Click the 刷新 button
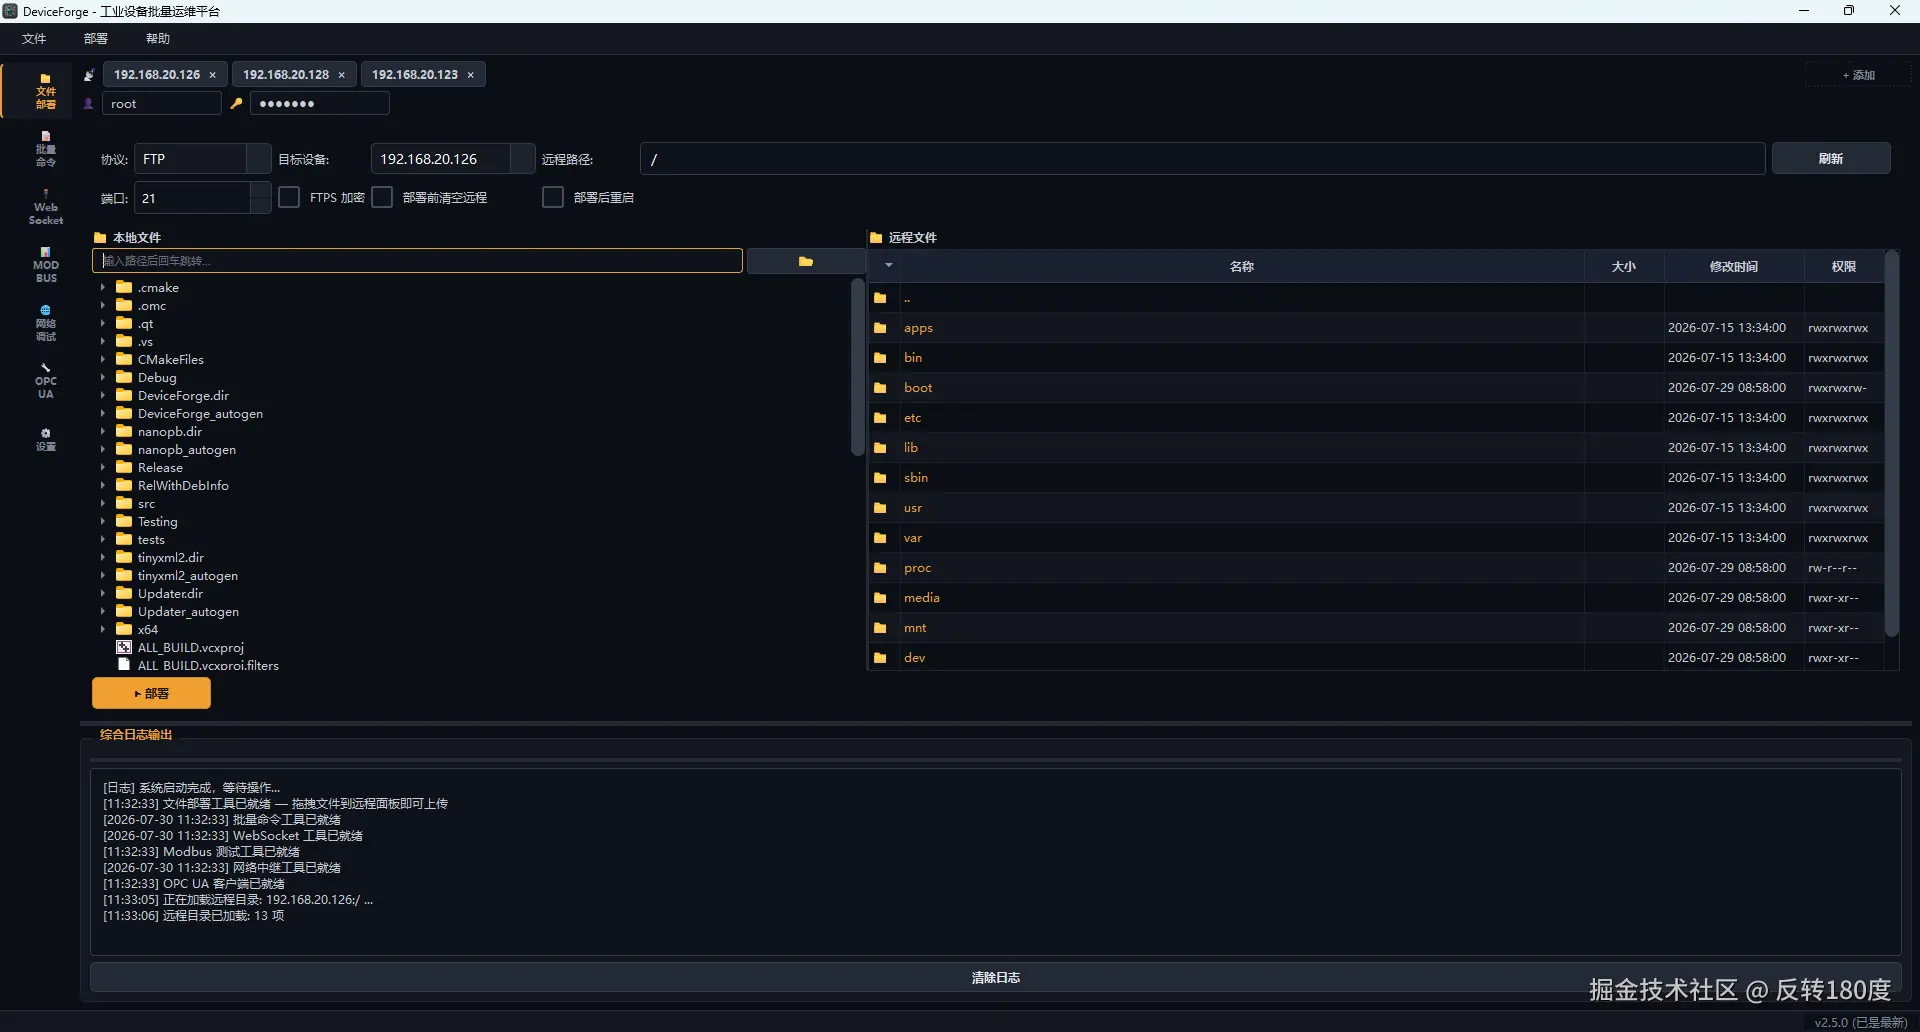Viewport: 1920px width, 1032px height. (x=1830, y=159)
